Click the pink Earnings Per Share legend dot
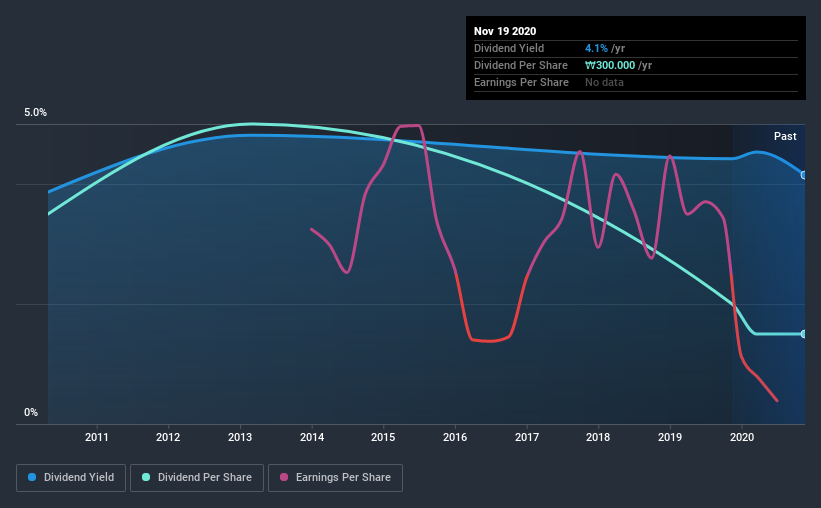This screenshot has width=821, height=508. [x=284, y=477]
